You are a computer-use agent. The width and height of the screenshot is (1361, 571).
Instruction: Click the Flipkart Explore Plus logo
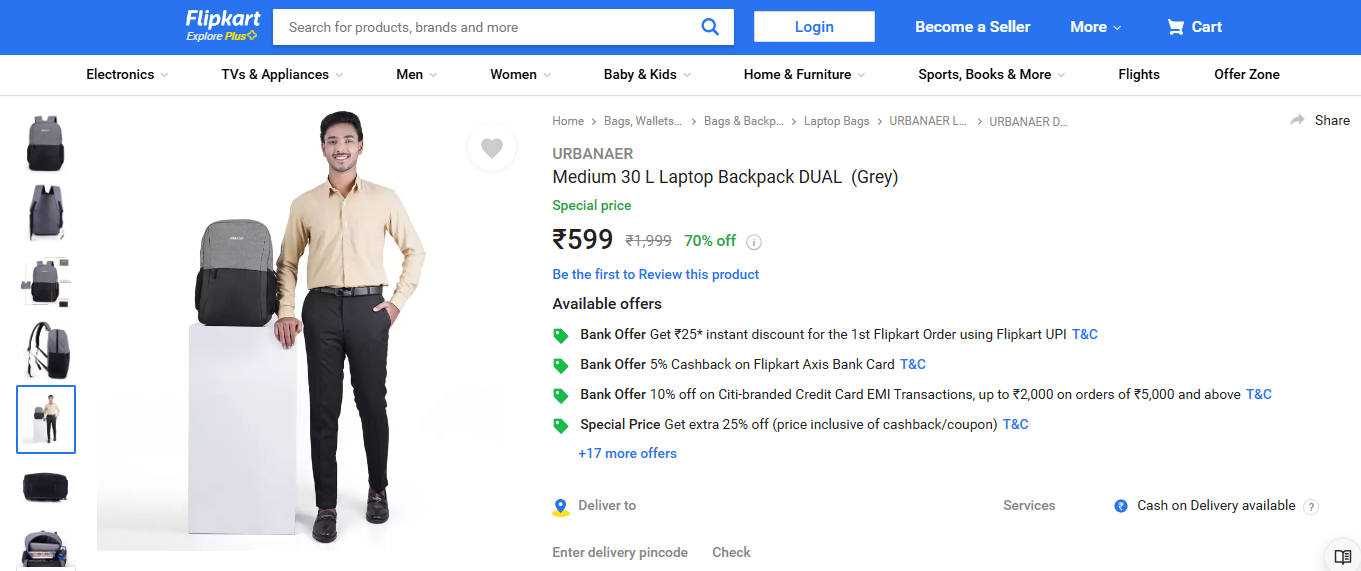(222, 26)
